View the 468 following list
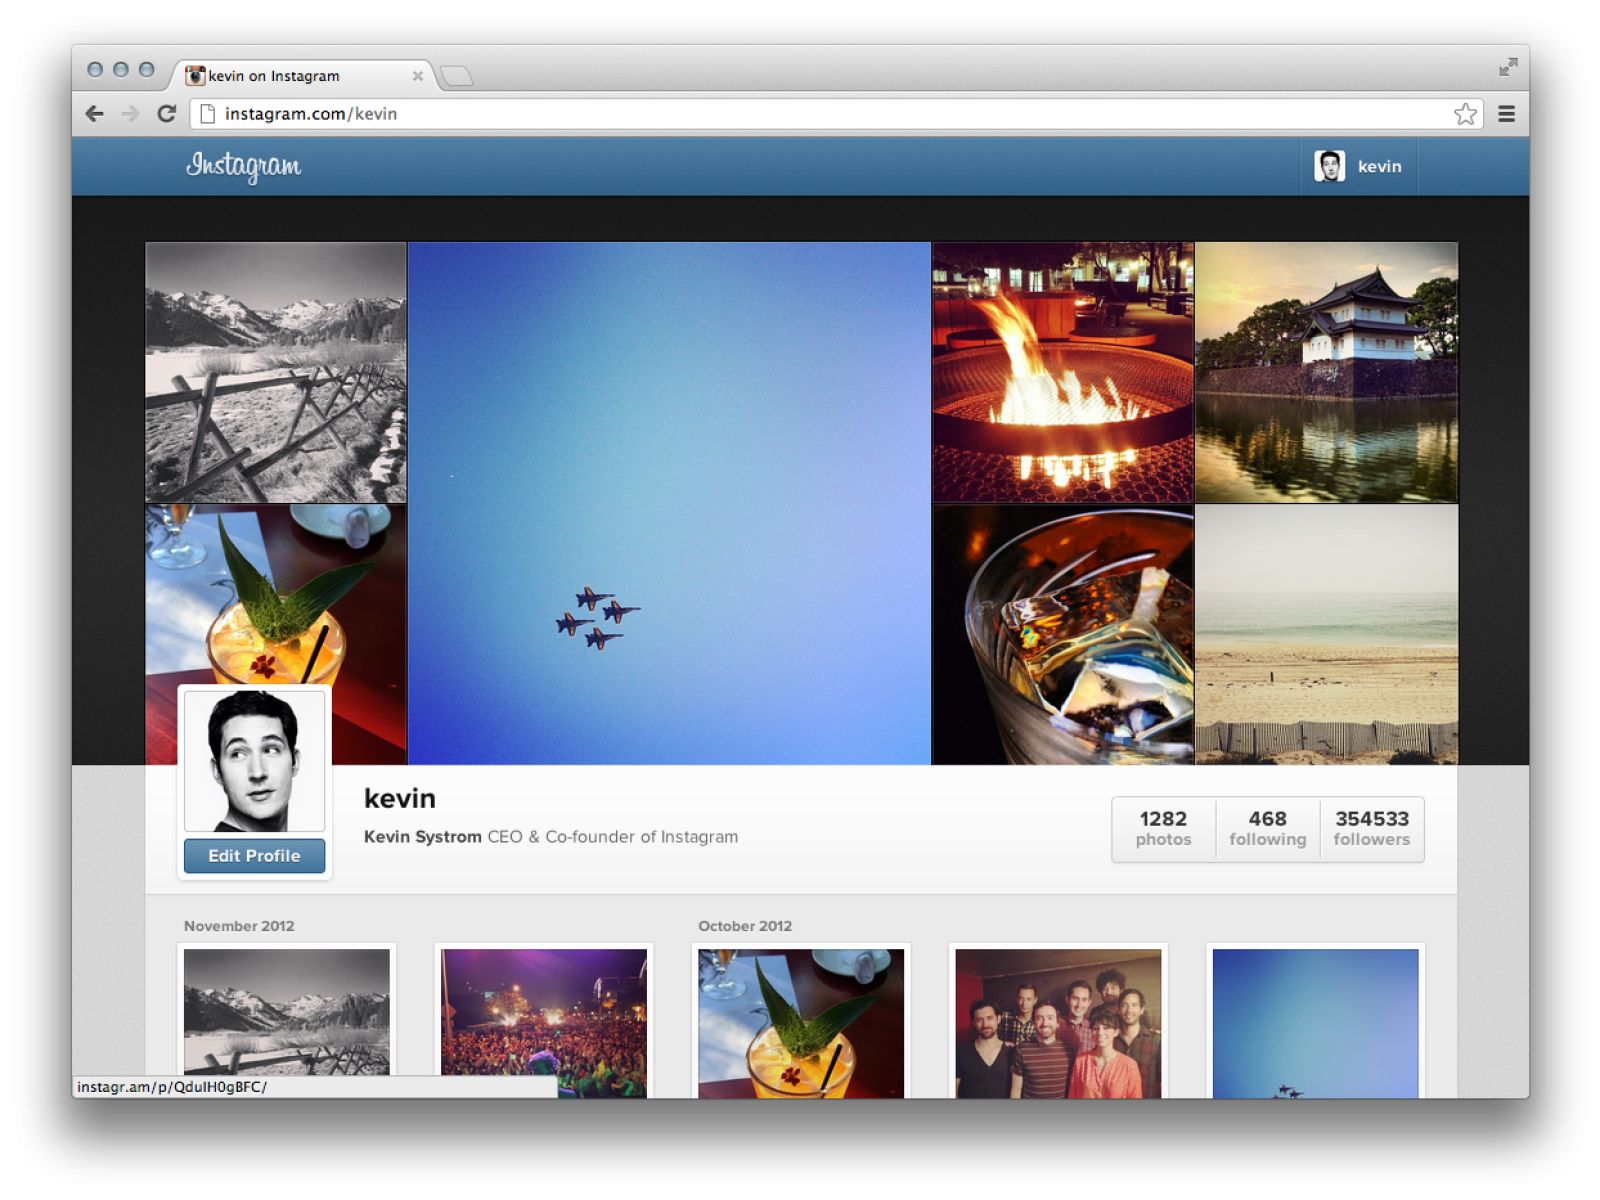 pos(1267,829)
